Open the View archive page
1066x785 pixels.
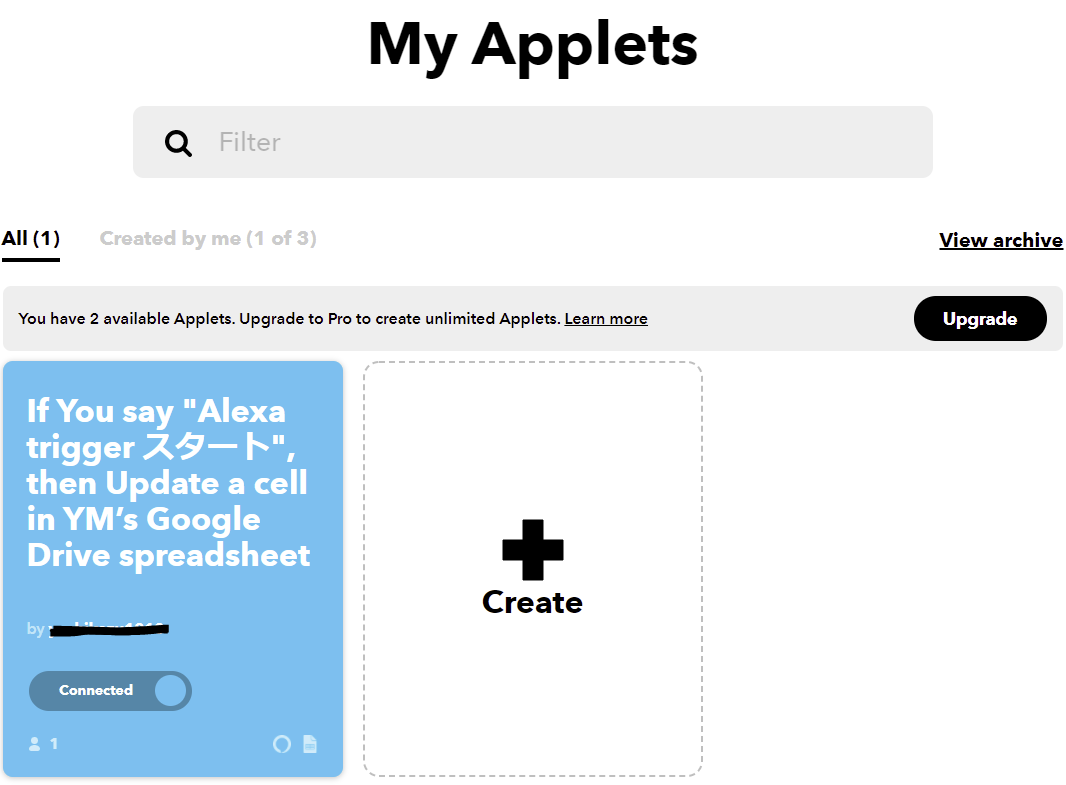[x=1000, y=240]
